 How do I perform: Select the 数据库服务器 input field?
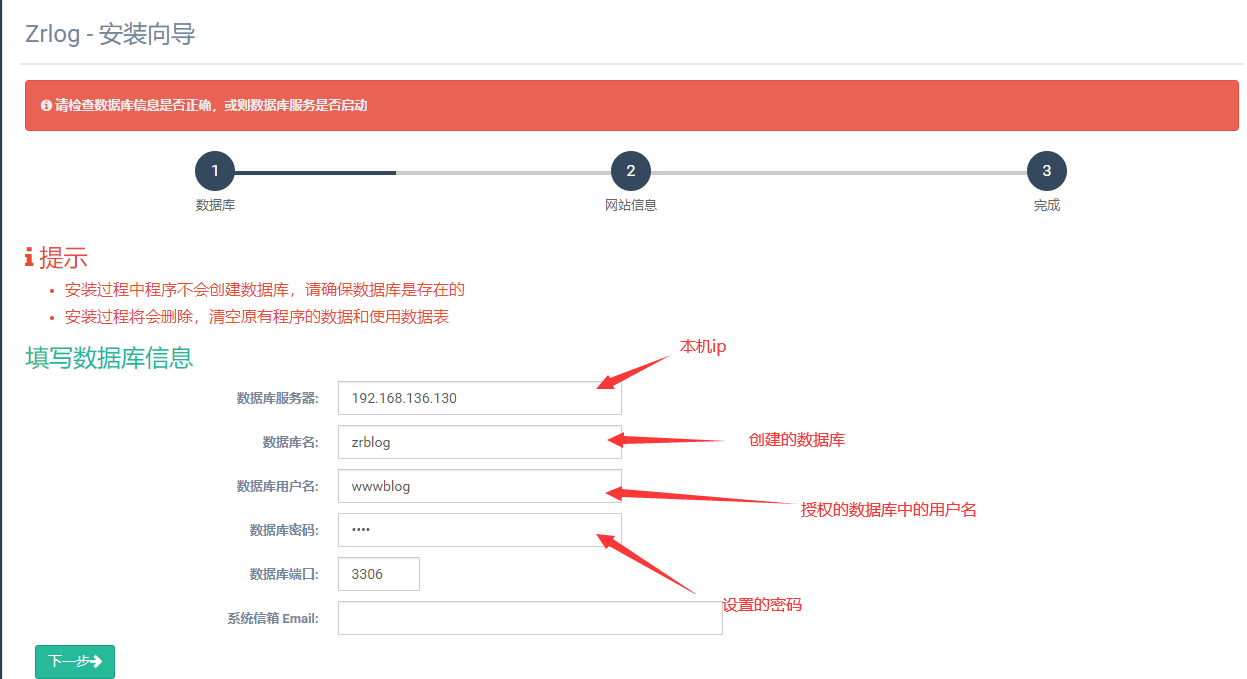coord(479,397)
